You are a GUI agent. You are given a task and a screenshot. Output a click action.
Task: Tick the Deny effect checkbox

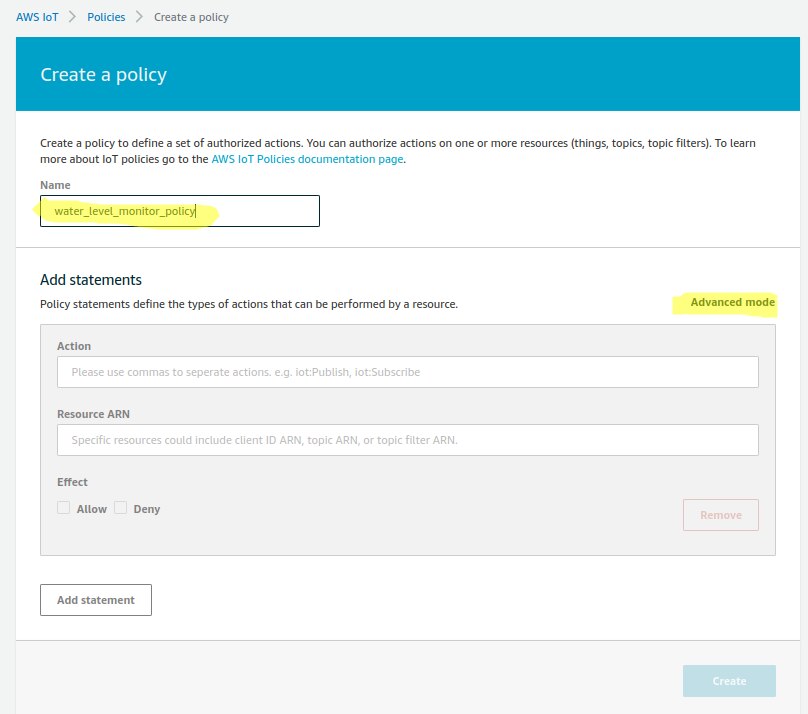pos(121,508)
